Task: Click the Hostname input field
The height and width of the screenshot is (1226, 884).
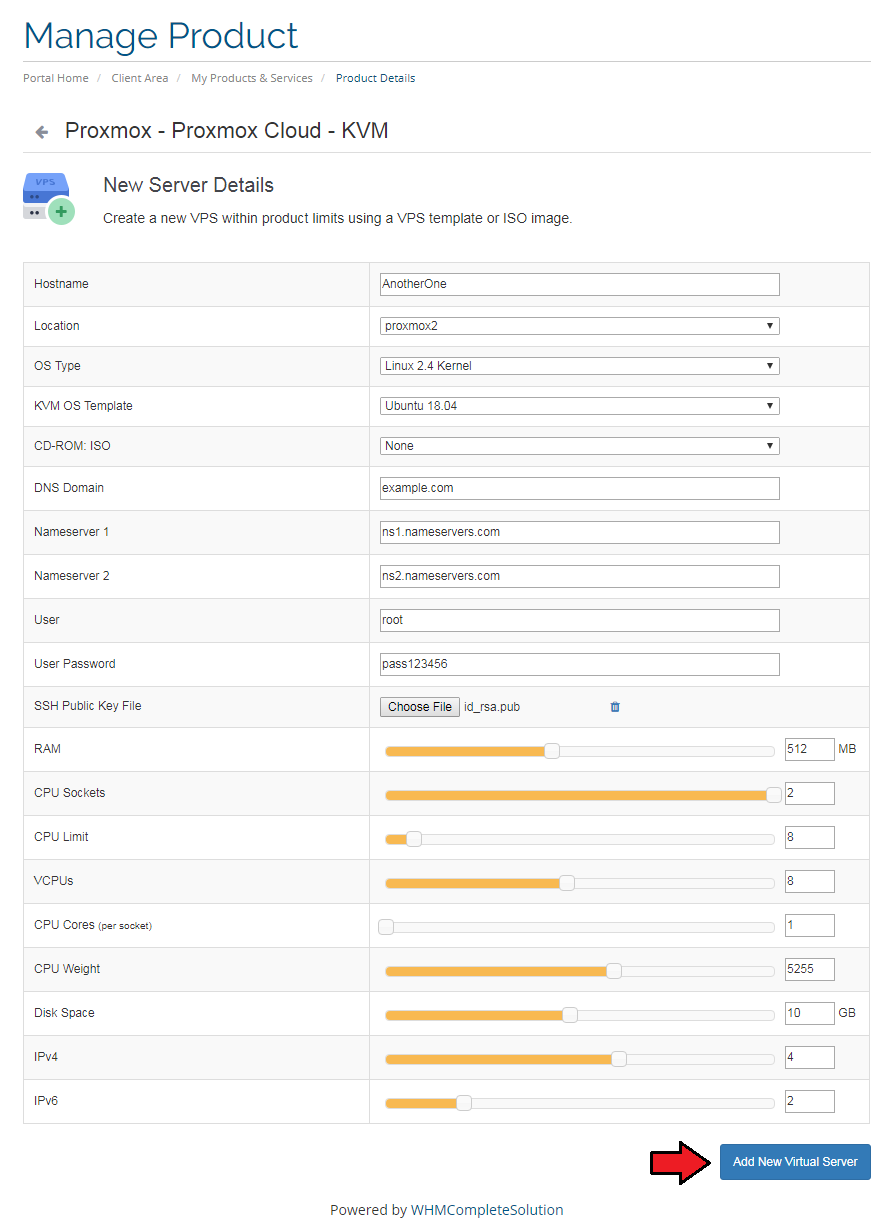Action: tap(579, 284)
